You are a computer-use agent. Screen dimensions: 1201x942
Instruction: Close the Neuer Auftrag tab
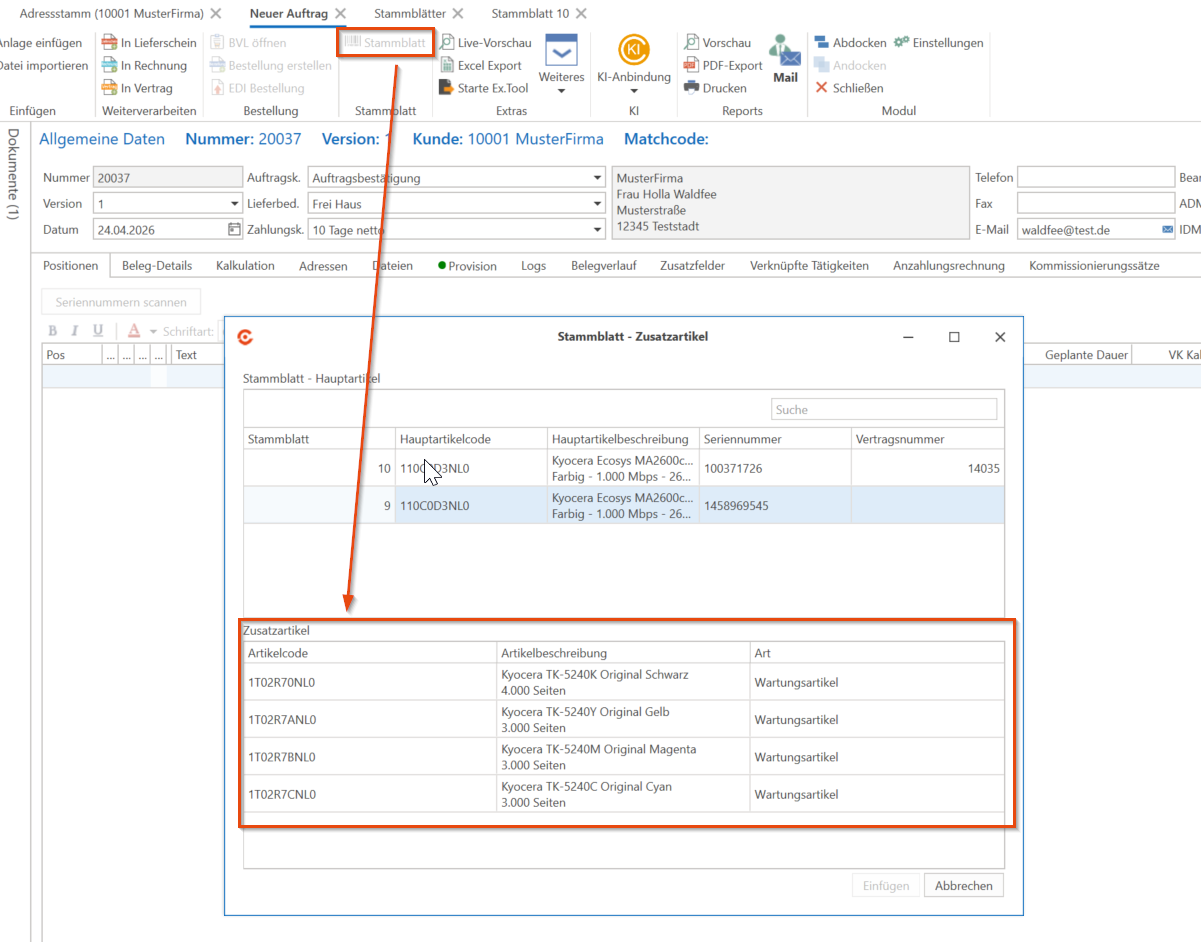(x=340, y=14)
